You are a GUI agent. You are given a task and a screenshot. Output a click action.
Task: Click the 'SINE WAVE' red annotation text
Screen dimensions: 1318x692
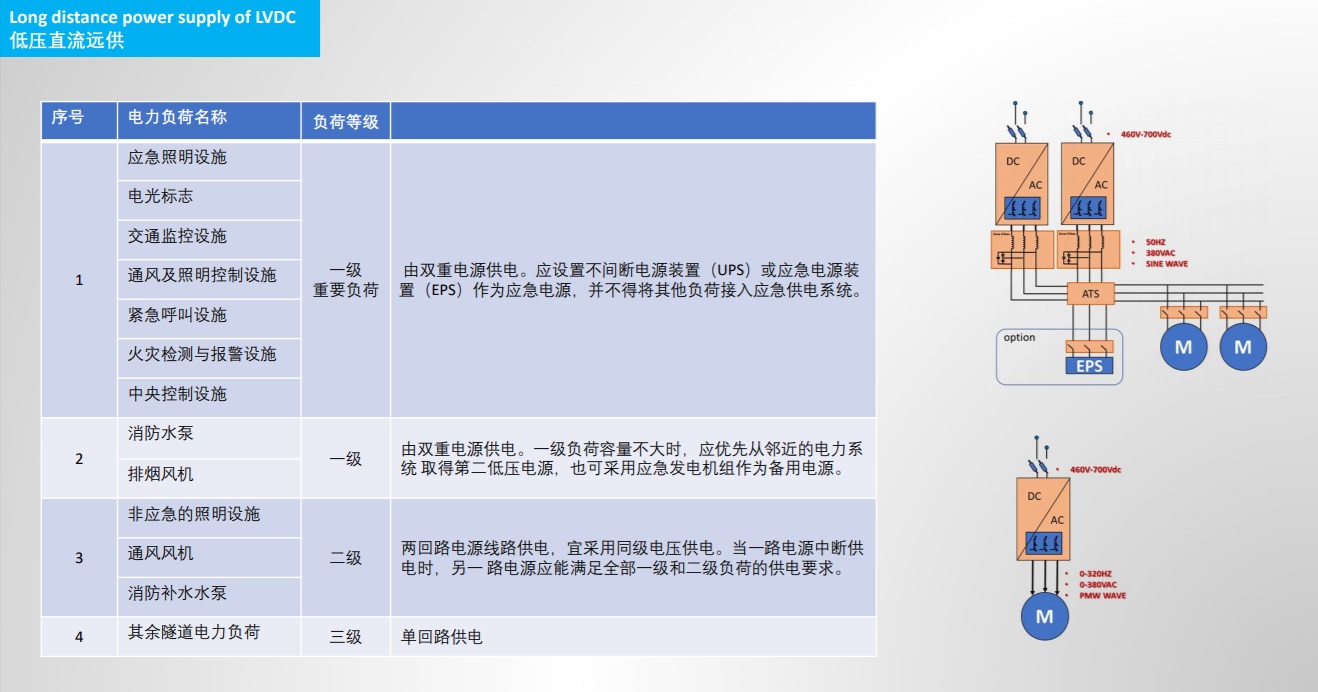tap(1166, 264)
